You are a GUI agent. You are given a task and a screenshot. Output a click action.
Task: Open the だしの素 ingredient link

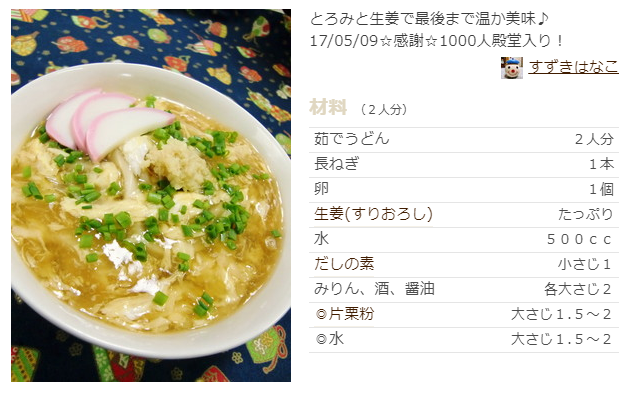pos(344,264)
